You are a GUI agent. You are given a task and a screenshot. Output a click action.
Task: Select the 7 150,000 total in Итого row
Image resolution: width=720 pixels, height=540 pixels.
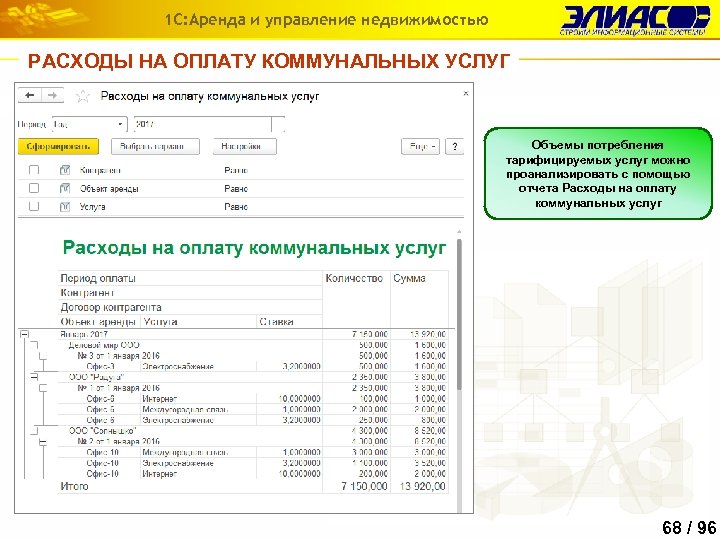point(365,486)
